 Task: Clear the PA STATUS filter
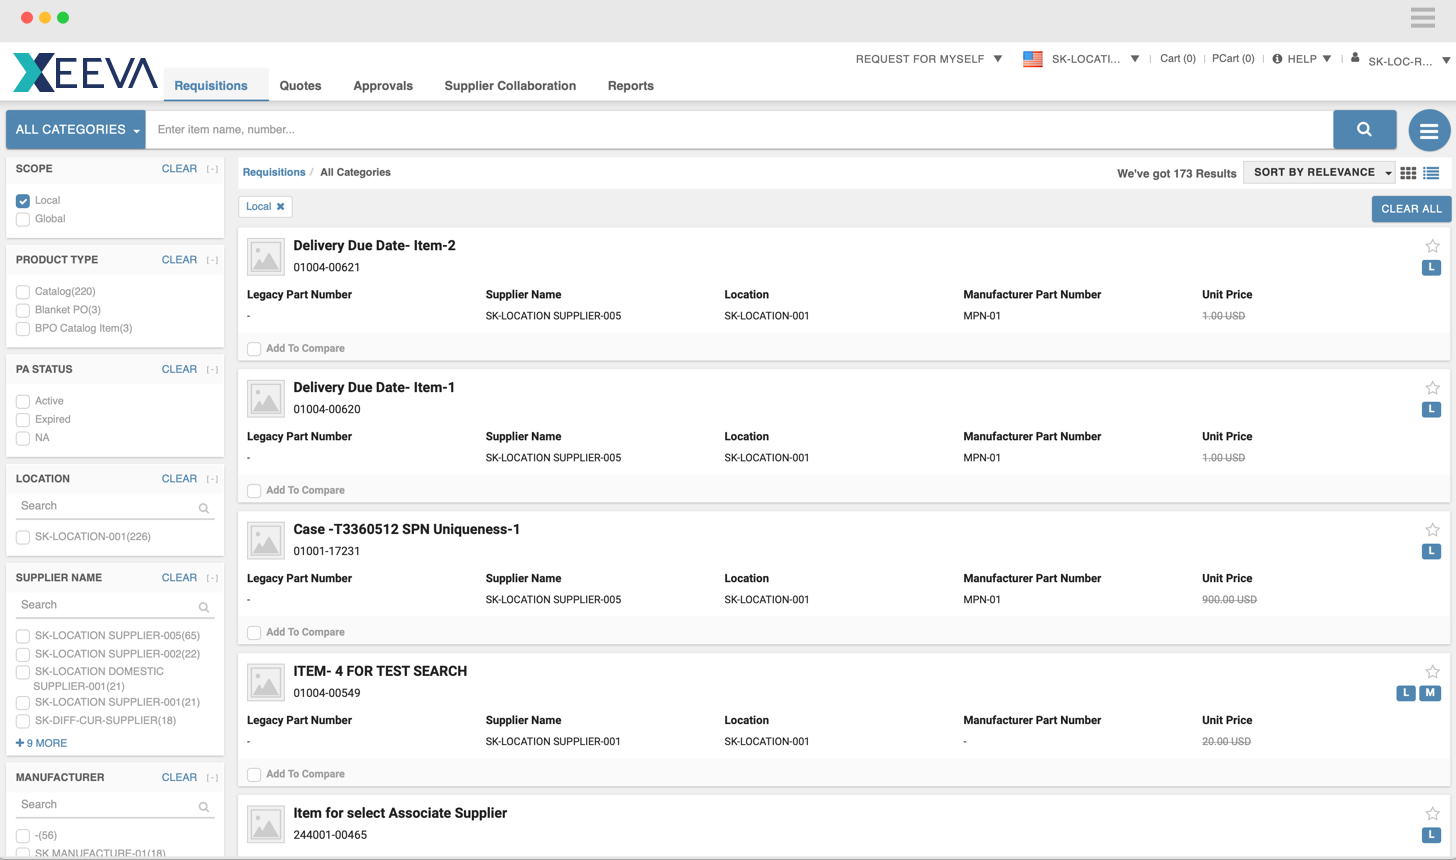(x=179, y=370)
